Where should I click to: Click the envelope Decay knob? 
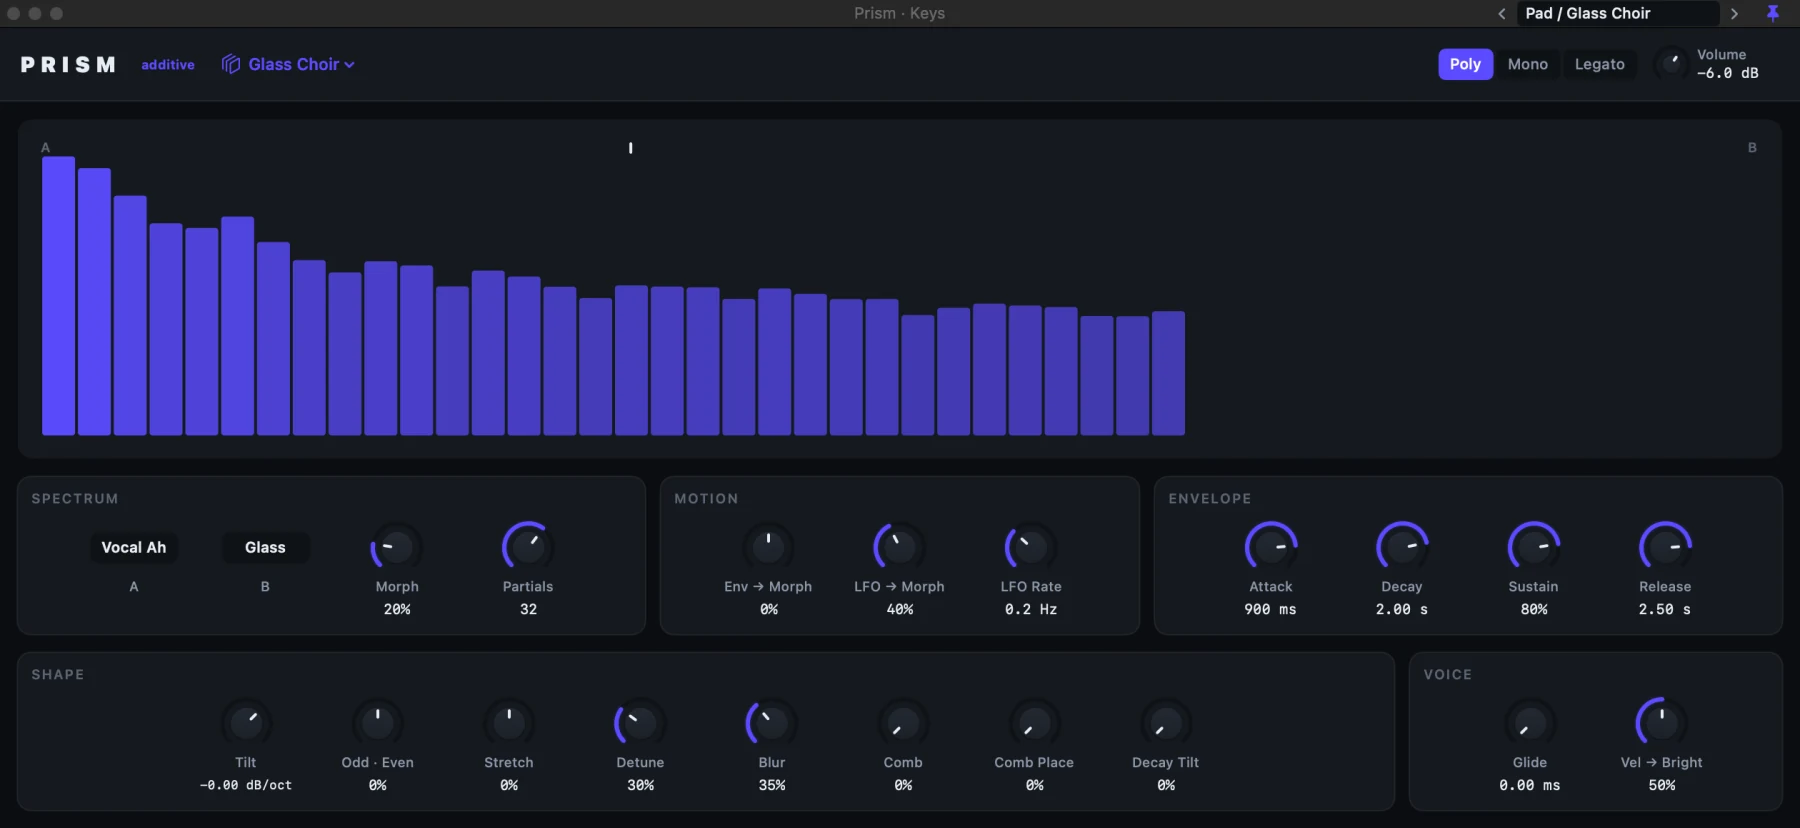click(1402, 547)
